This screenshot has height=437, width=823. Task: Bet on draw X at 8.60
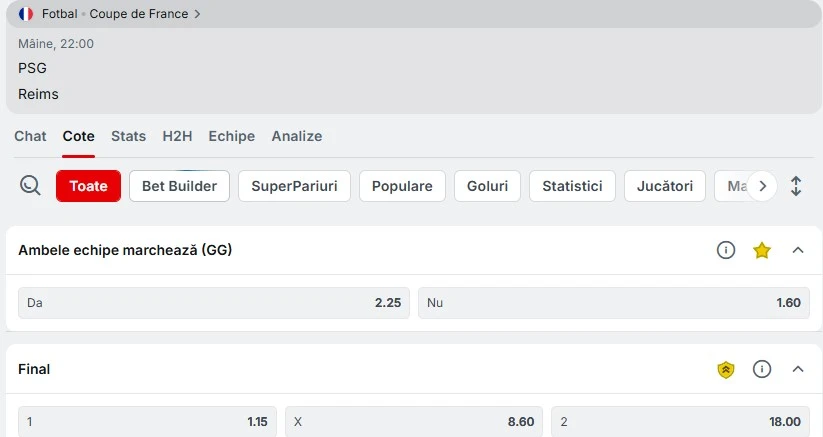pos(415,422)
